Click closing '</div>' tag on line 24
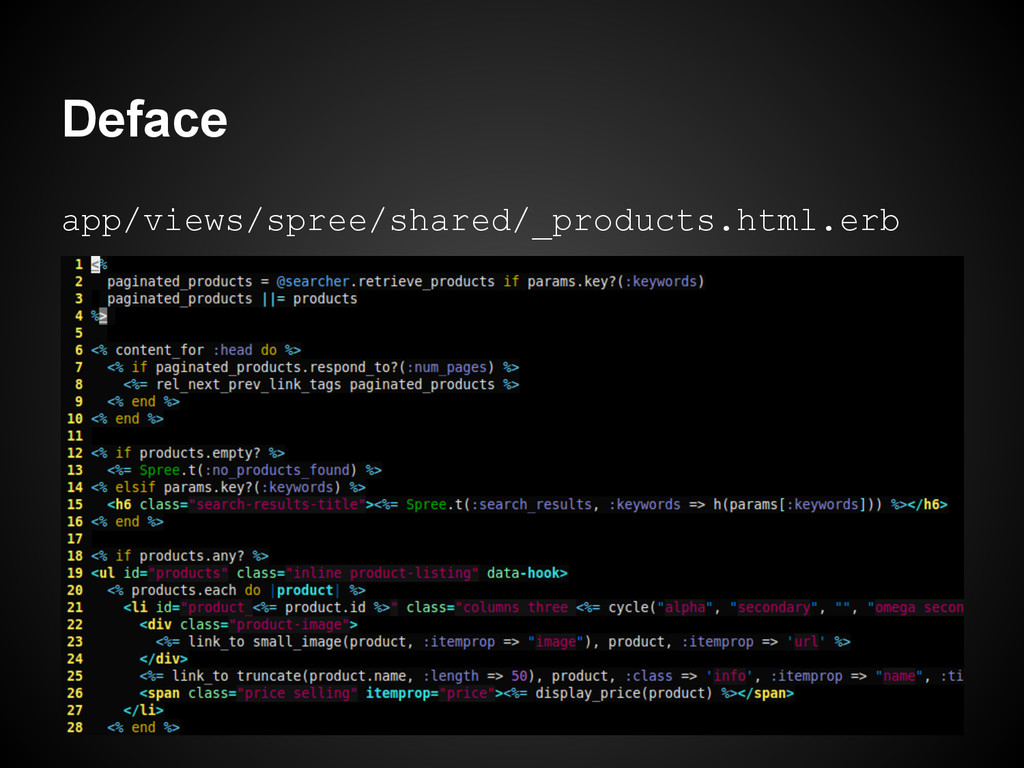 click(x=163, y=658)
